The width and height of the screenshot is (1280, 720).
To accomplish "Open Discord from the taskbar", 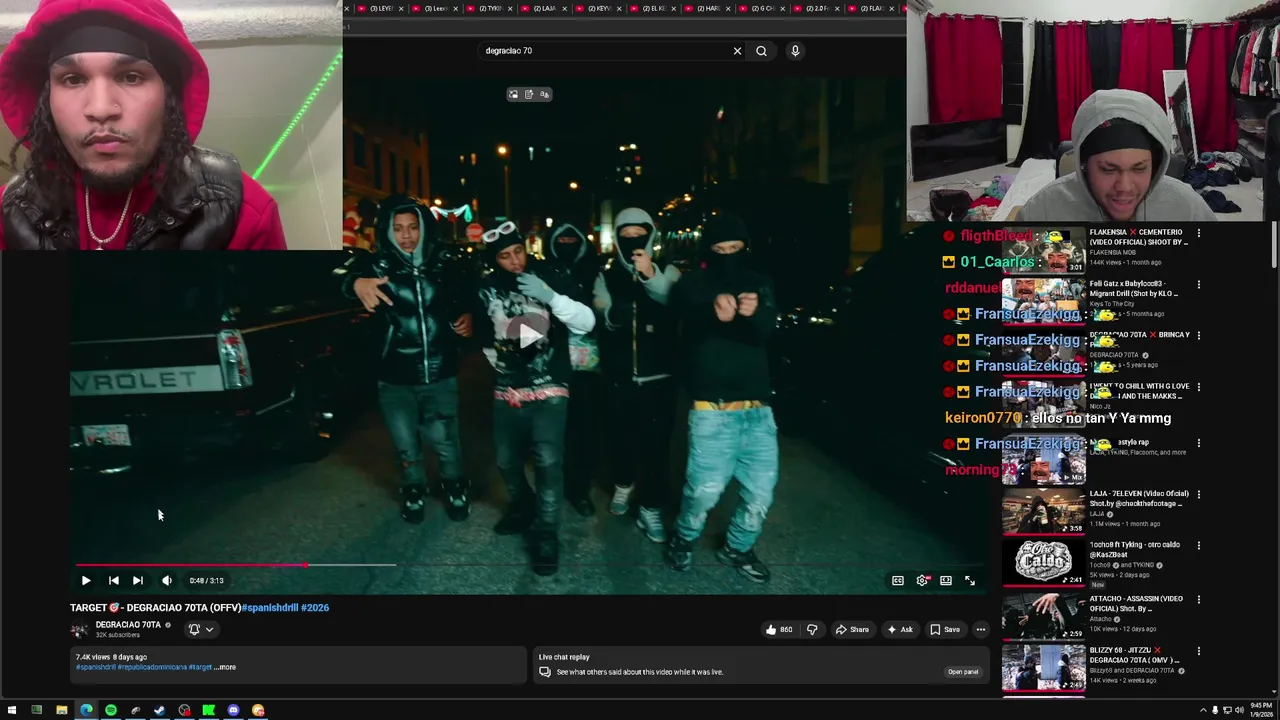I will point(233,710).
